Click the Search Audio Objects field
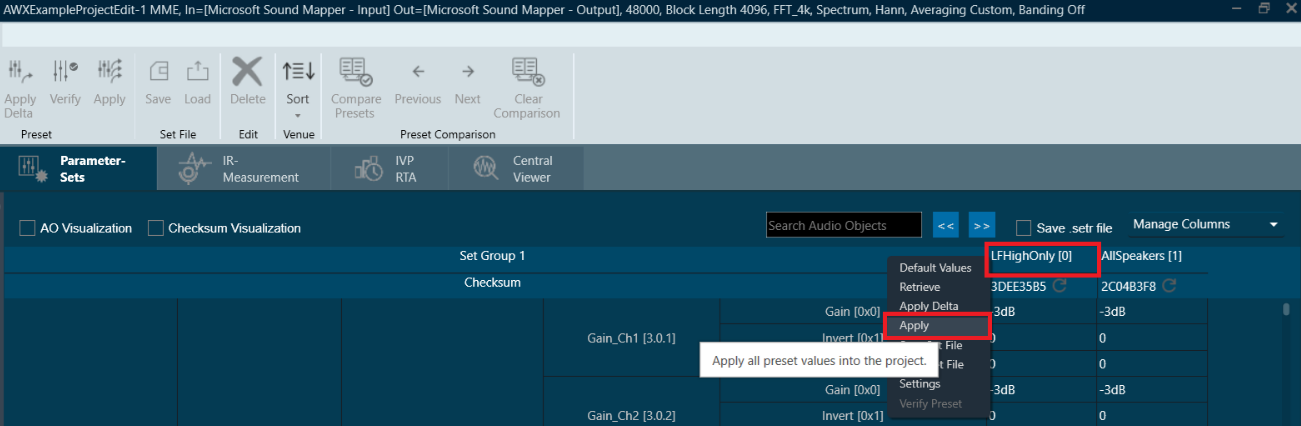The image size is (1301, 426). coord(843,225)
